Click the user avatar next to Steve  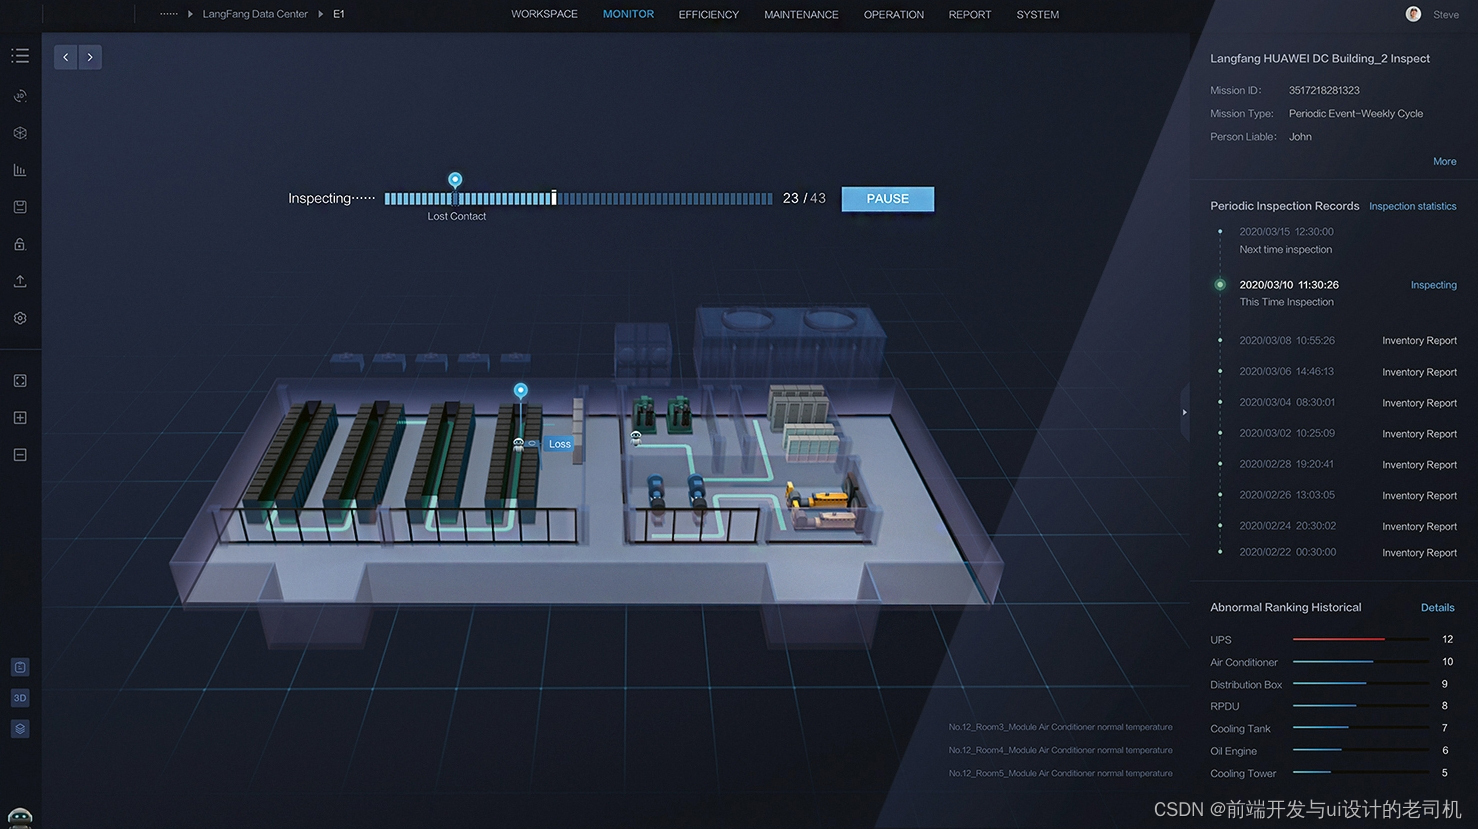pyautogui.click(x=1413, y=14)
